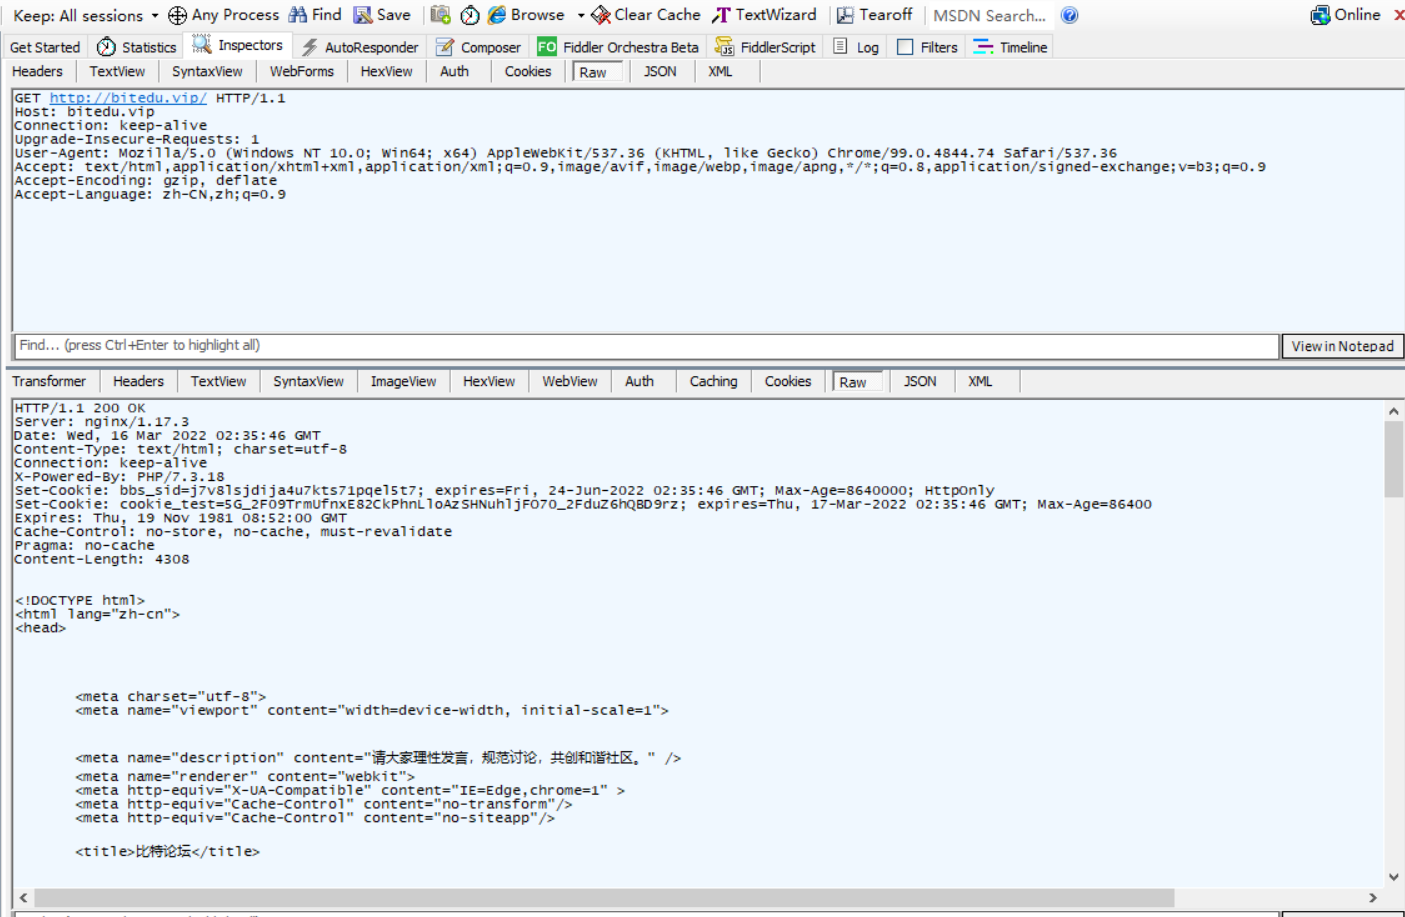Screen dimensions: 1405x917
Task: Select the Inspectors tab magnifier icon
Action: tap(201, 45)
